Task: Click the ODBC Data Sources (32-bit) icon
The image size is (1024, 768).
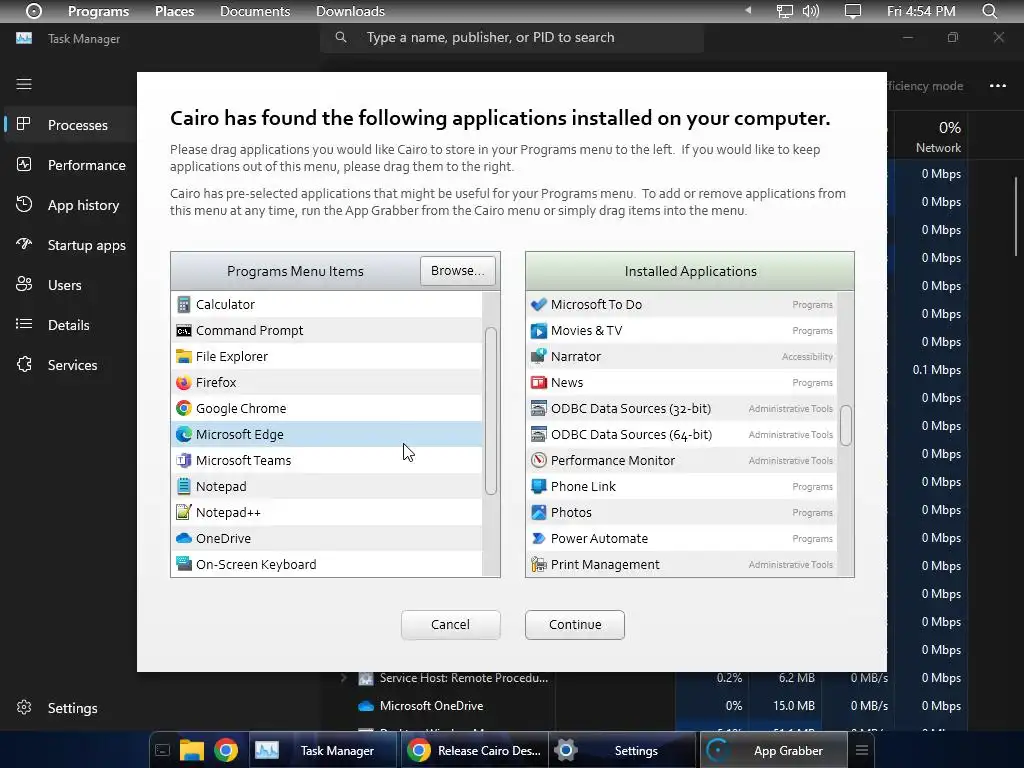Action: pos(538,408)
